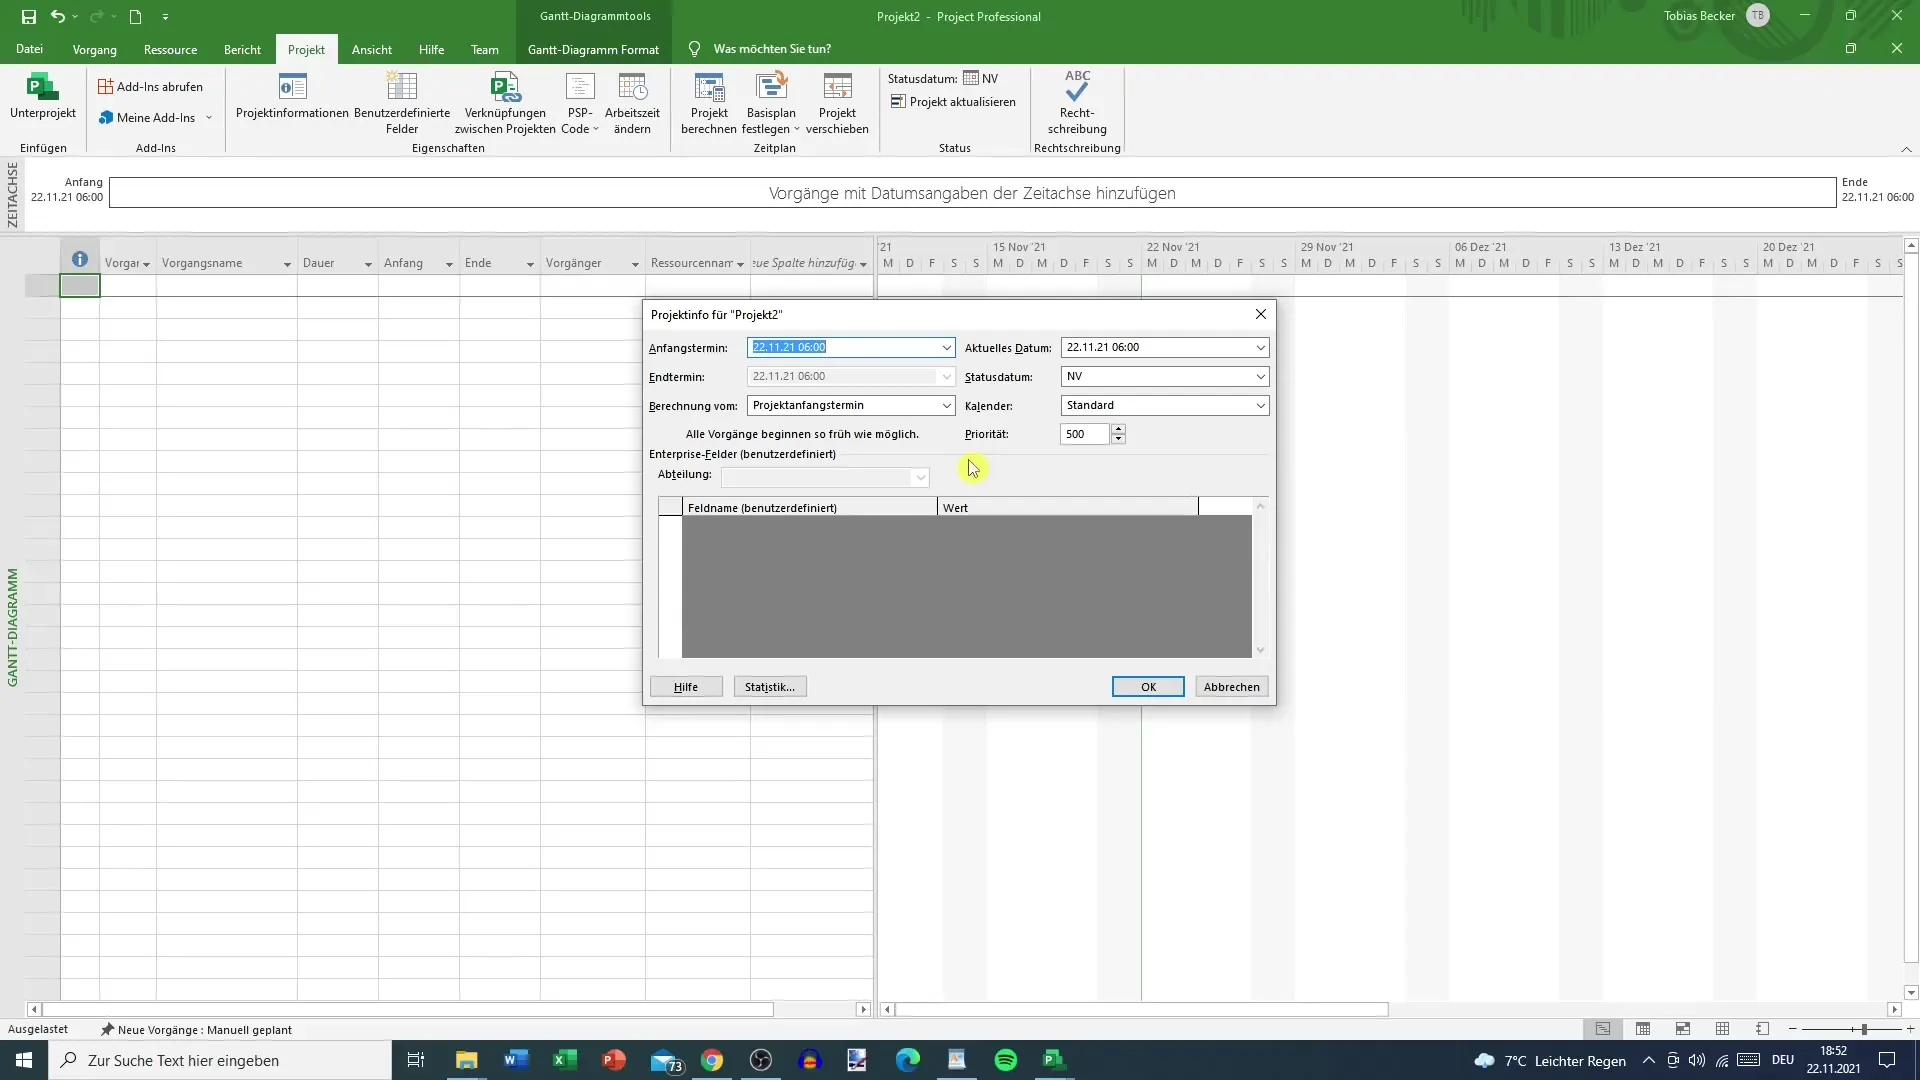Open Excel from the taskbar
The height and width of the screenshot is (1080, 1920).
tap(564, 1060)
